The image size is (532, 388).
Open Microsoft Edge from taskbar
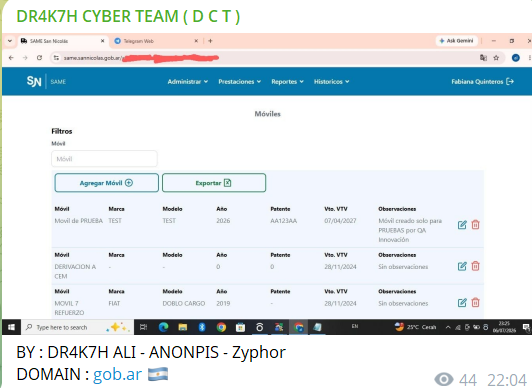(164, 327)
